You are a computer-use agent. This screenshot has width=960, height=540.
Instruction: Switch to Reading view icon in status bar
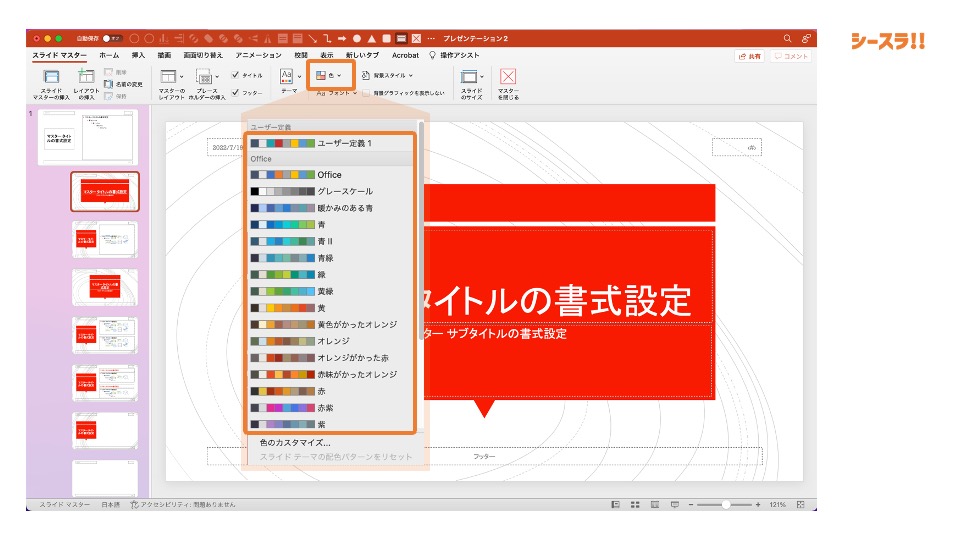pos(654,504)
